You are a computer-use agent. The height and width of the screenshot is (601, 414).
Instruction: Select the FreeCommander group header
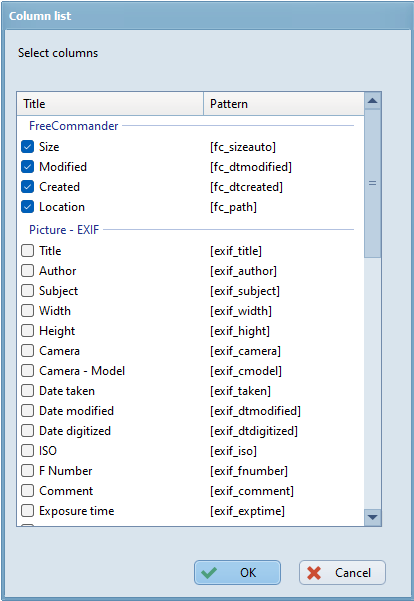click(x=74, y=126)
